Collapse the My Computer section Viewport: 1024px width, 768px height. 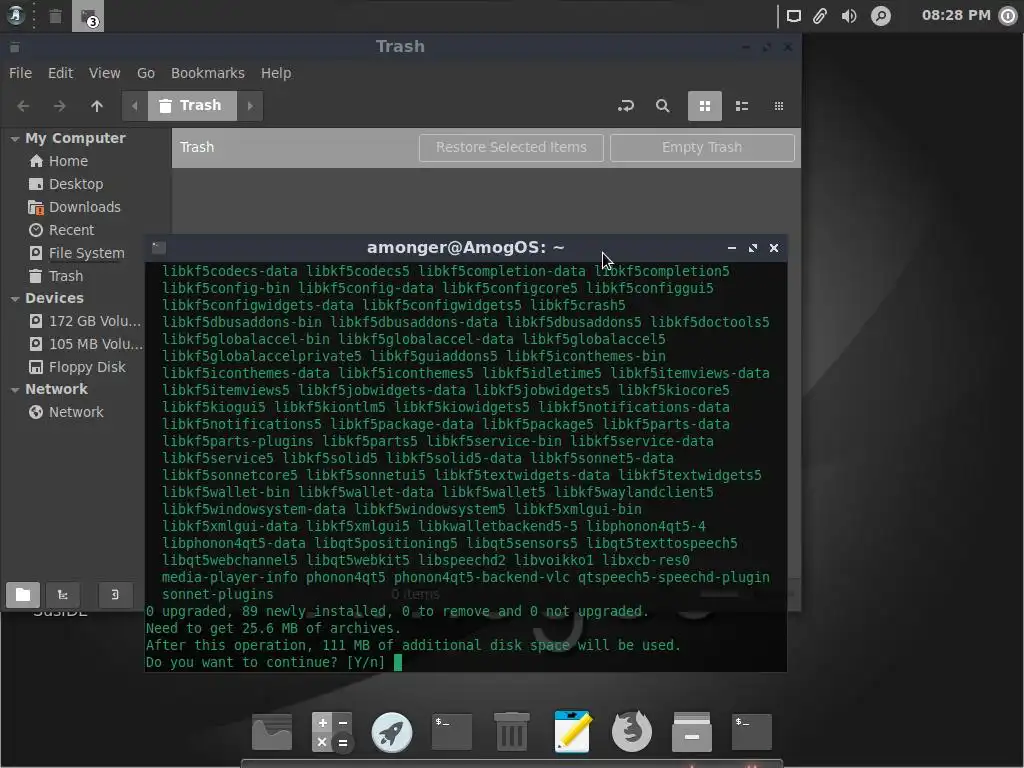tap(14, 138)
